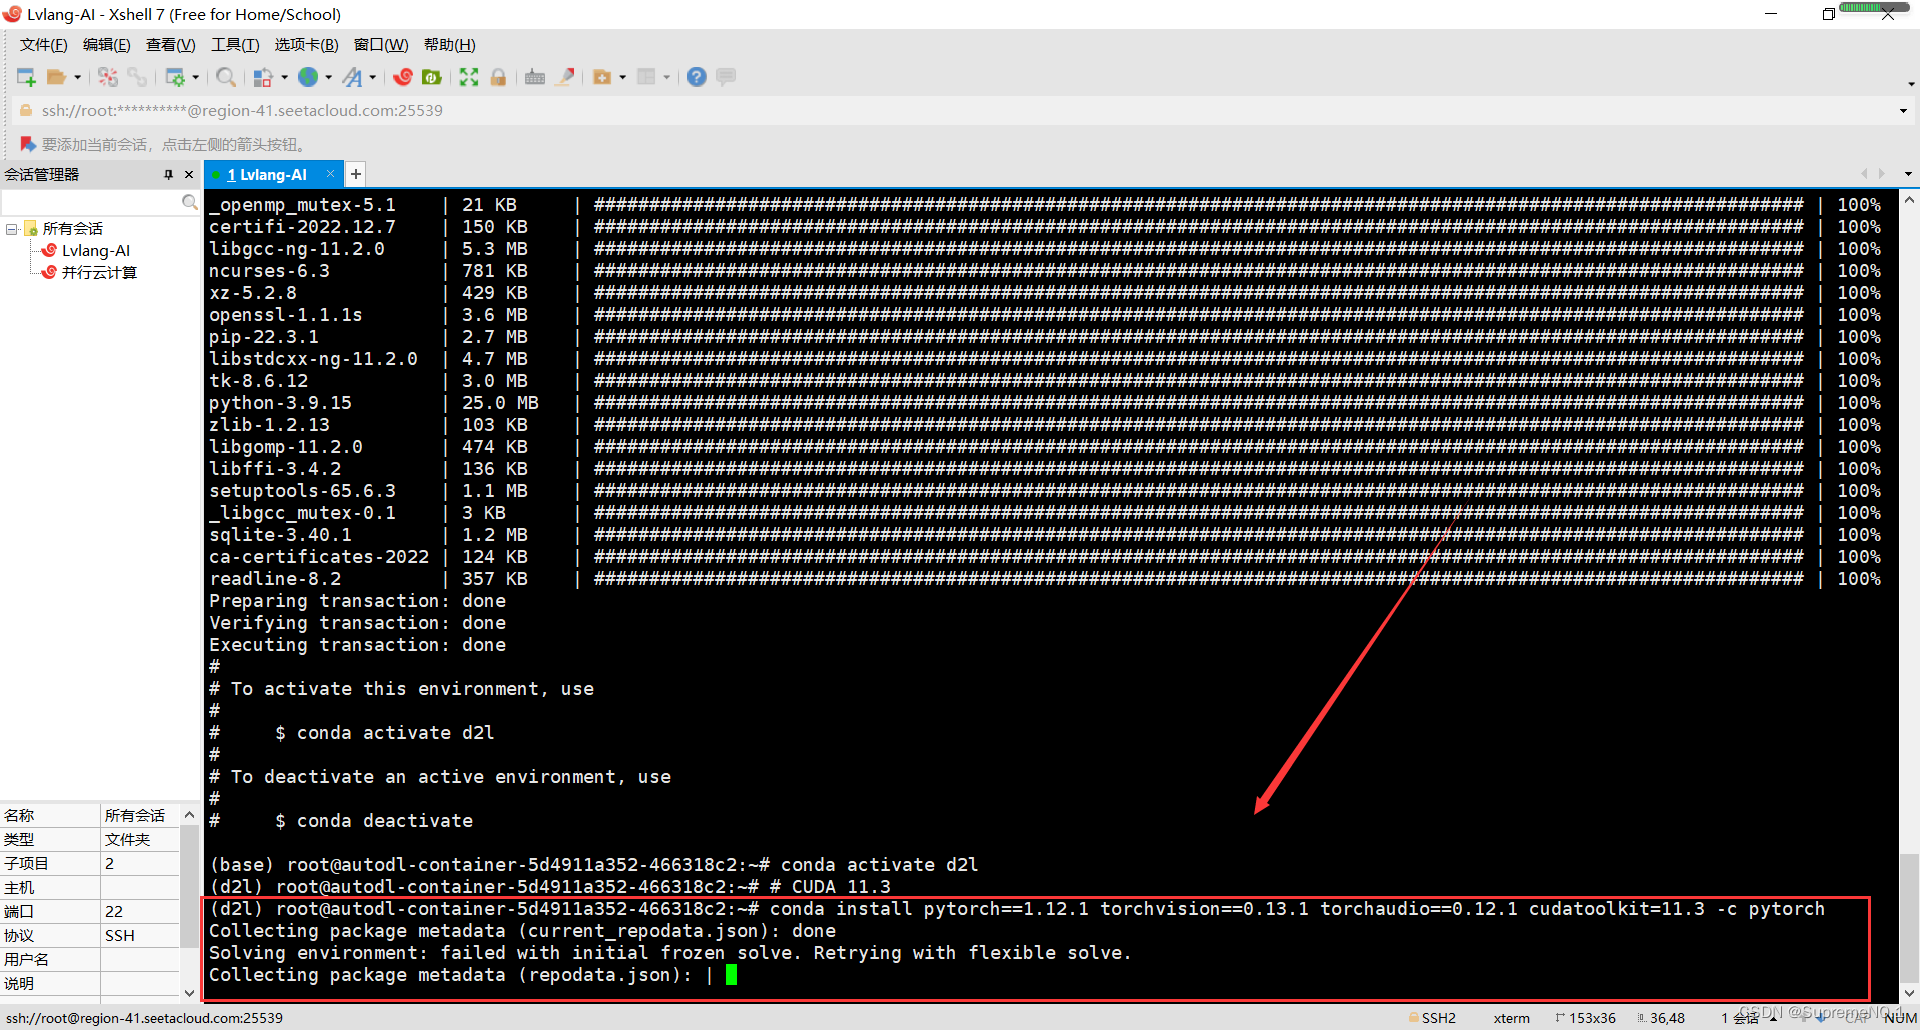The image size is (1920, 1030).
Task: Click the address bar padlock icon
Action: (x=26, y=110)
